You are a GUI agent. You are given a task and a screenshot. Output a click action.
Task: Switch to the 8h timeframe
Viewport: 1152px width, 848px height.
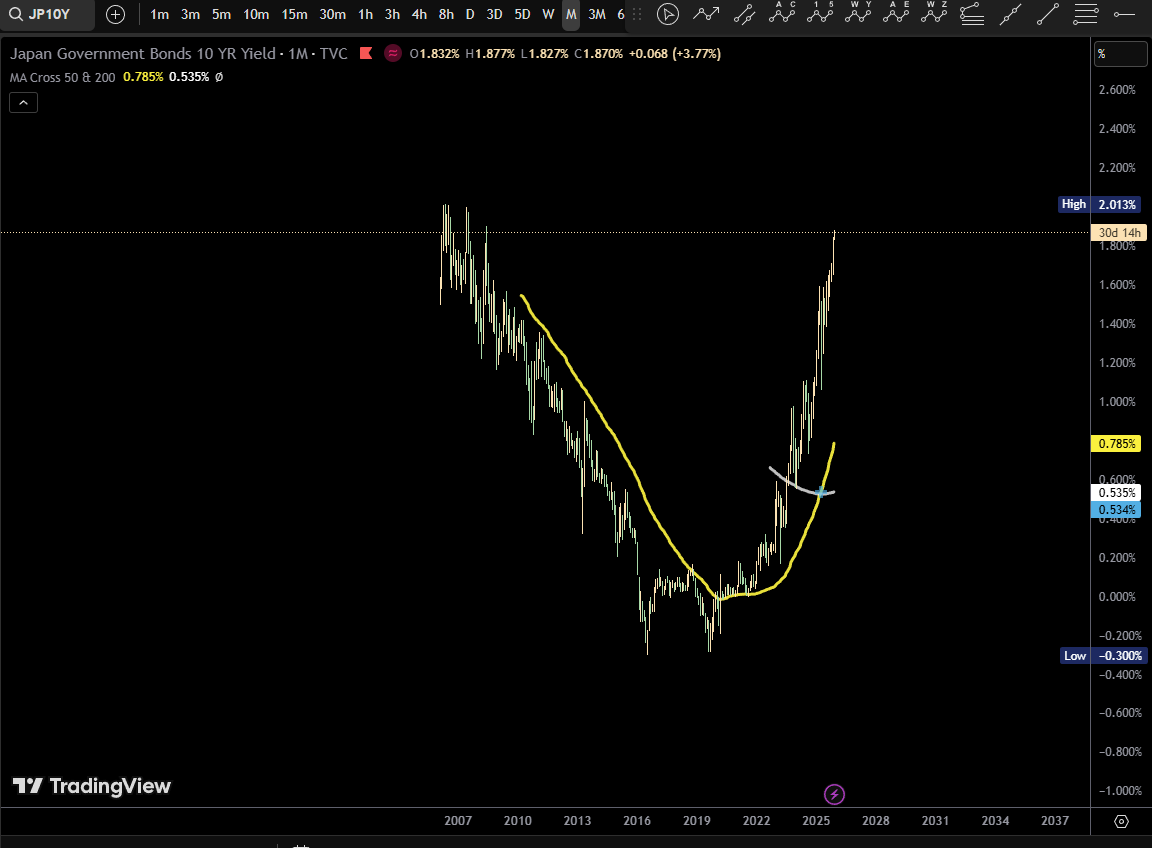446,14
